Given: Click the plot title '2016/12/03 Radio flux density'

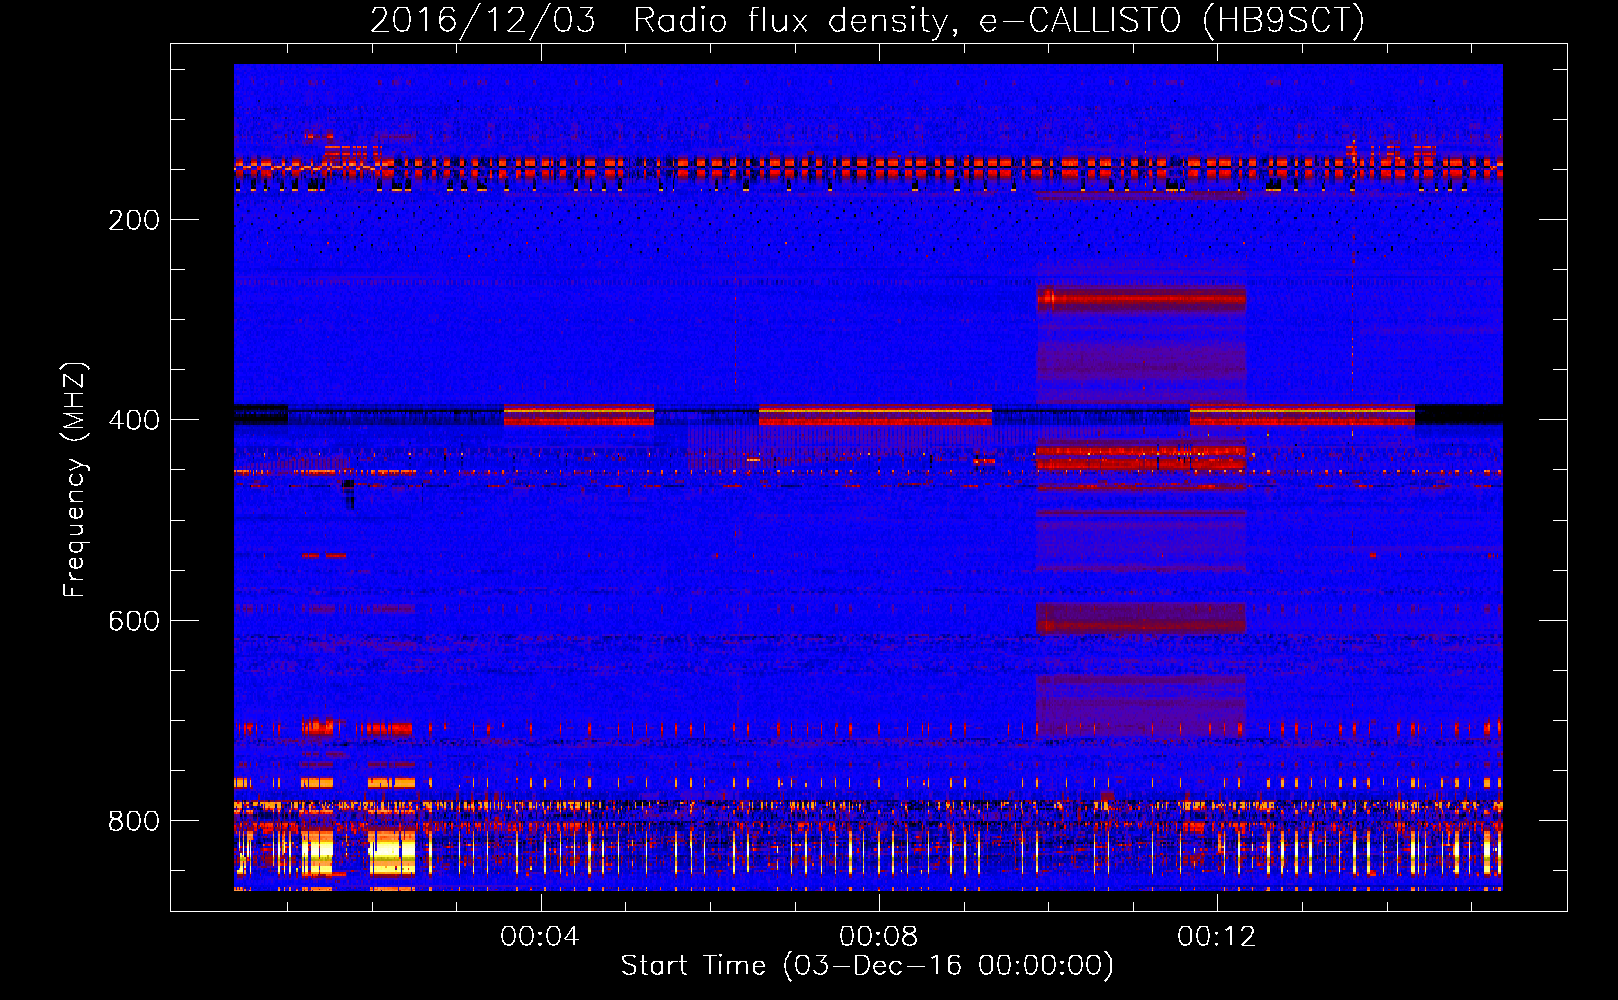Looking at the screenshot, I should point(867,20).
